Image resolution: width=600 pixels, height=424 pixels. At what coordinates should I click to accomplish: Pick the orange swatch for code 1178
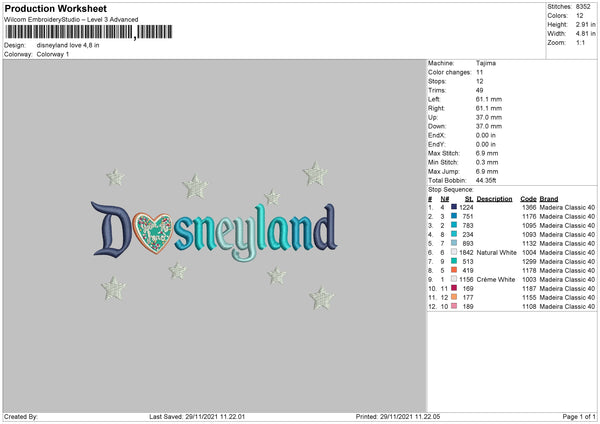coord(454,270)
